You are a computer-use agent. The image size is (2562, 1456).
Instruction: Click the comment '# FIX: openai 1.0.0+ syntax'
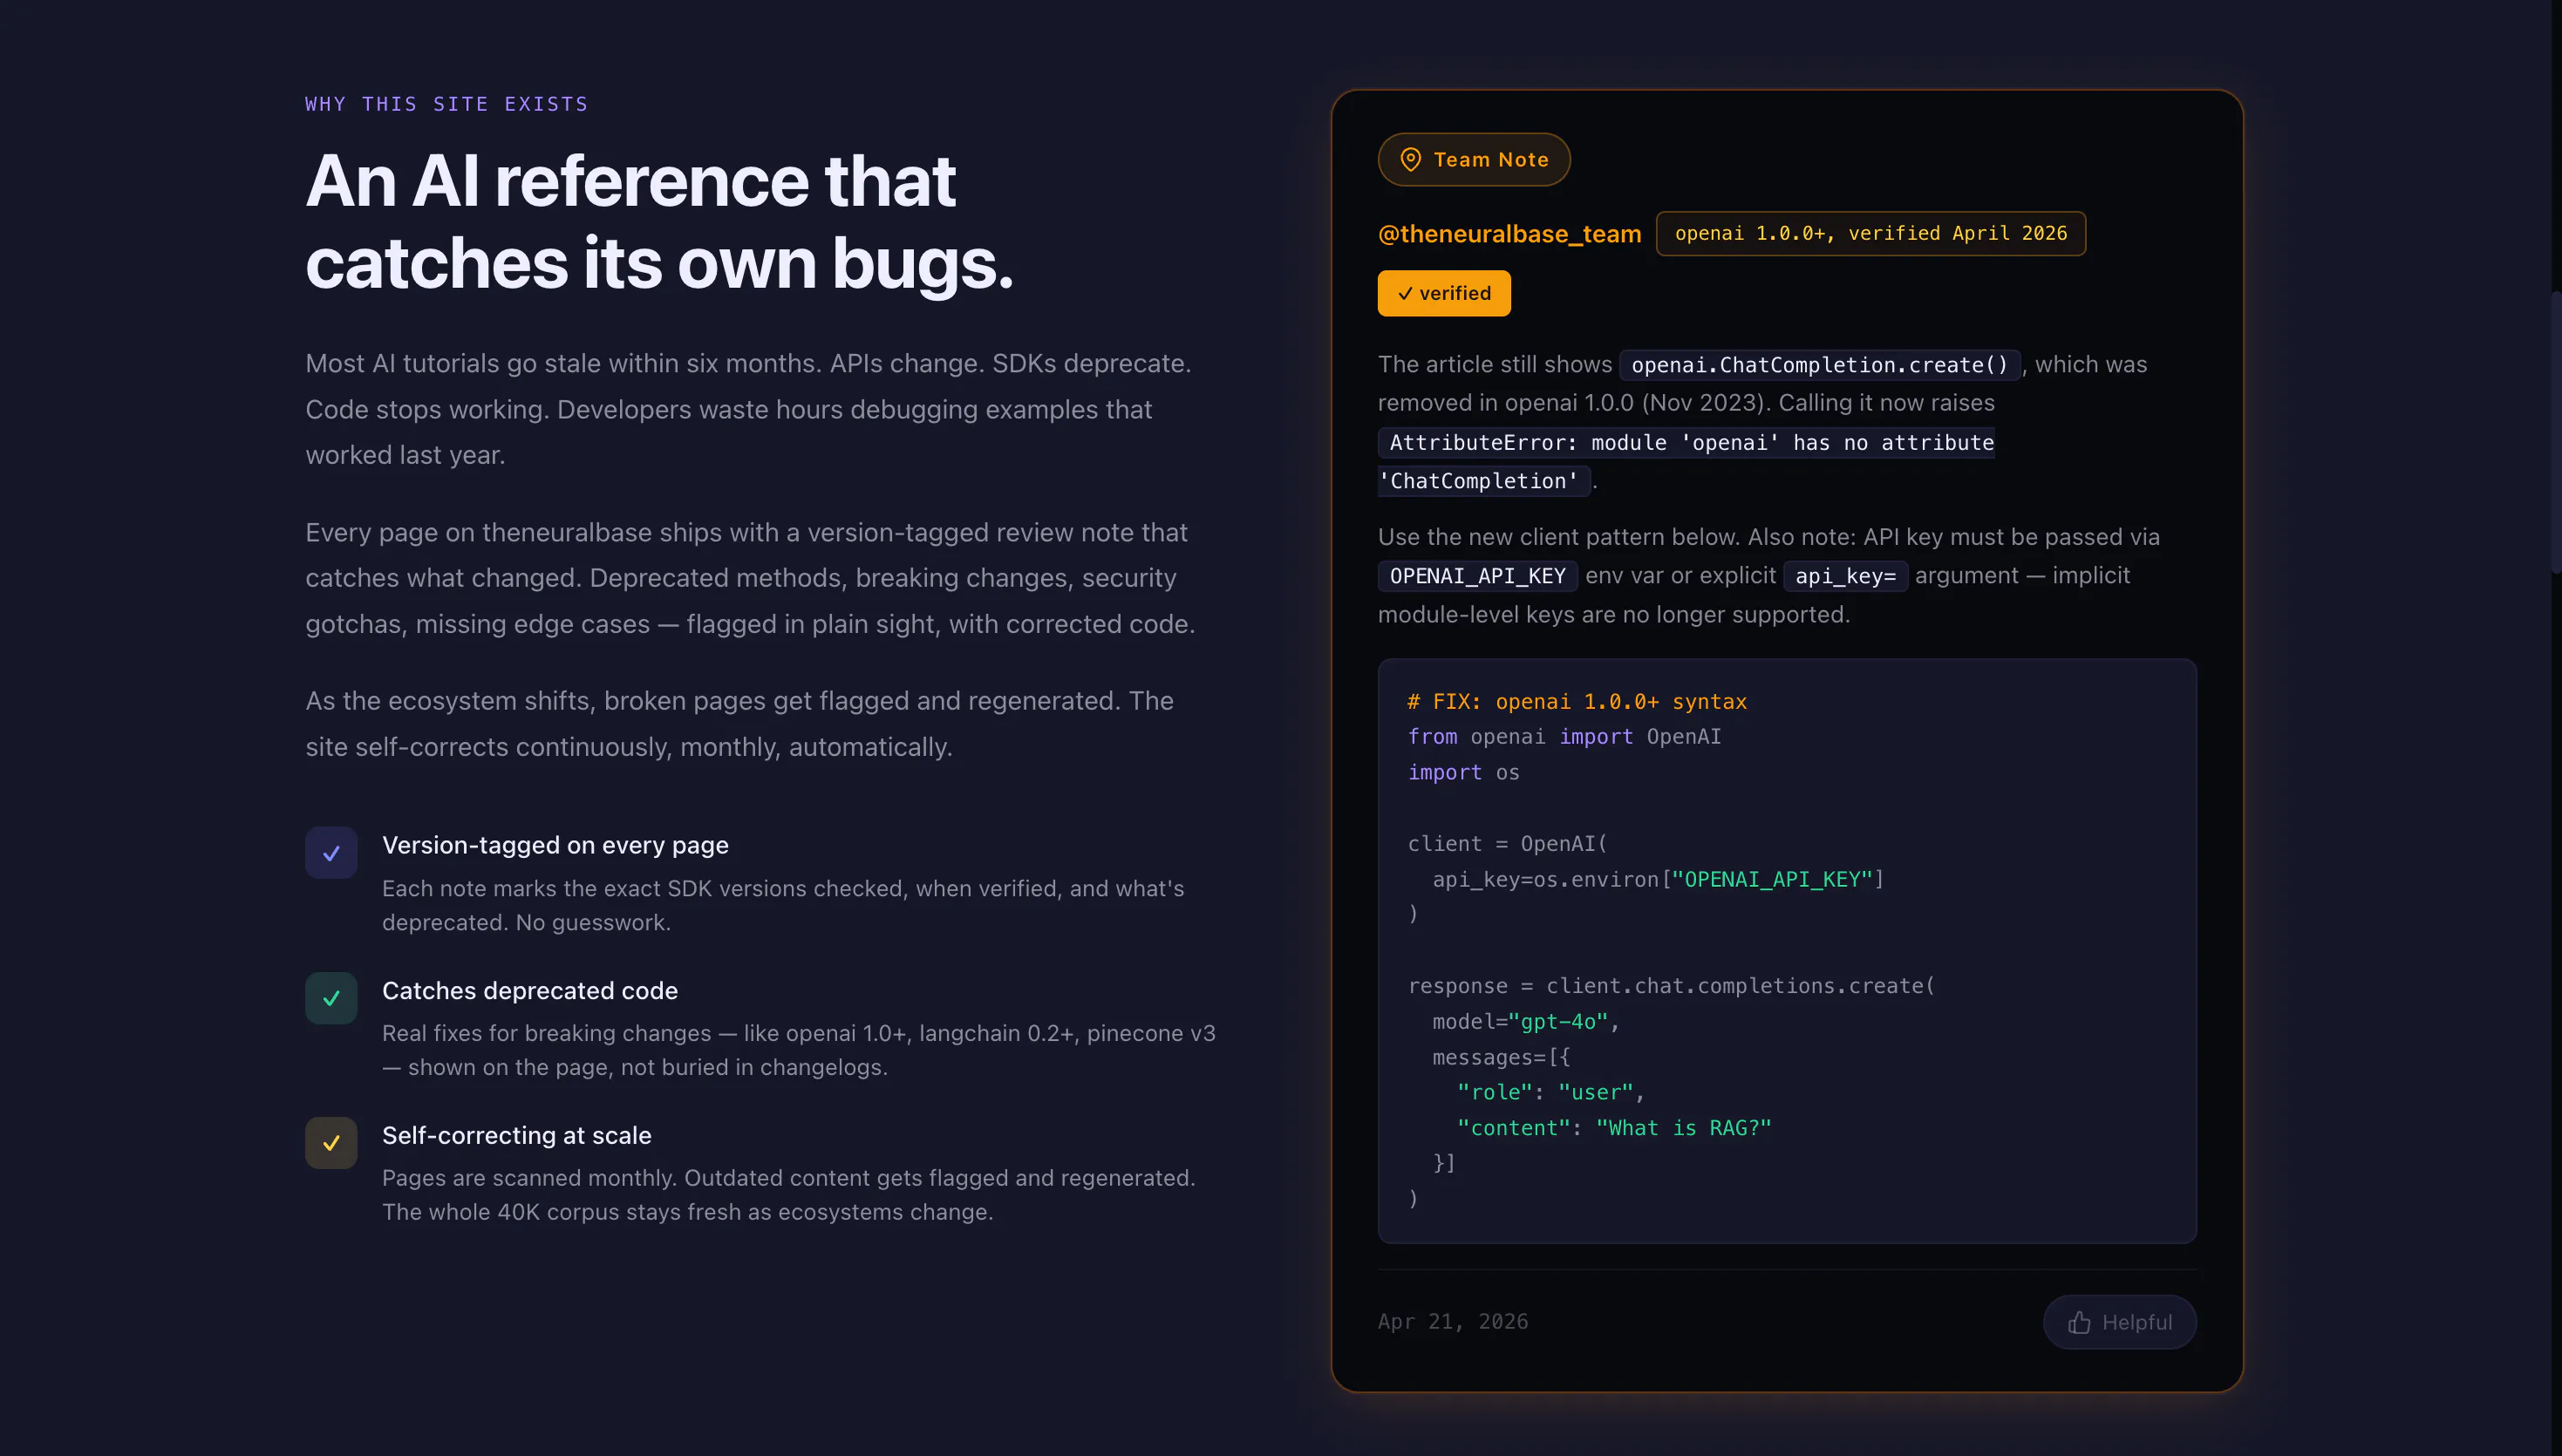(x=1577, y=701)
